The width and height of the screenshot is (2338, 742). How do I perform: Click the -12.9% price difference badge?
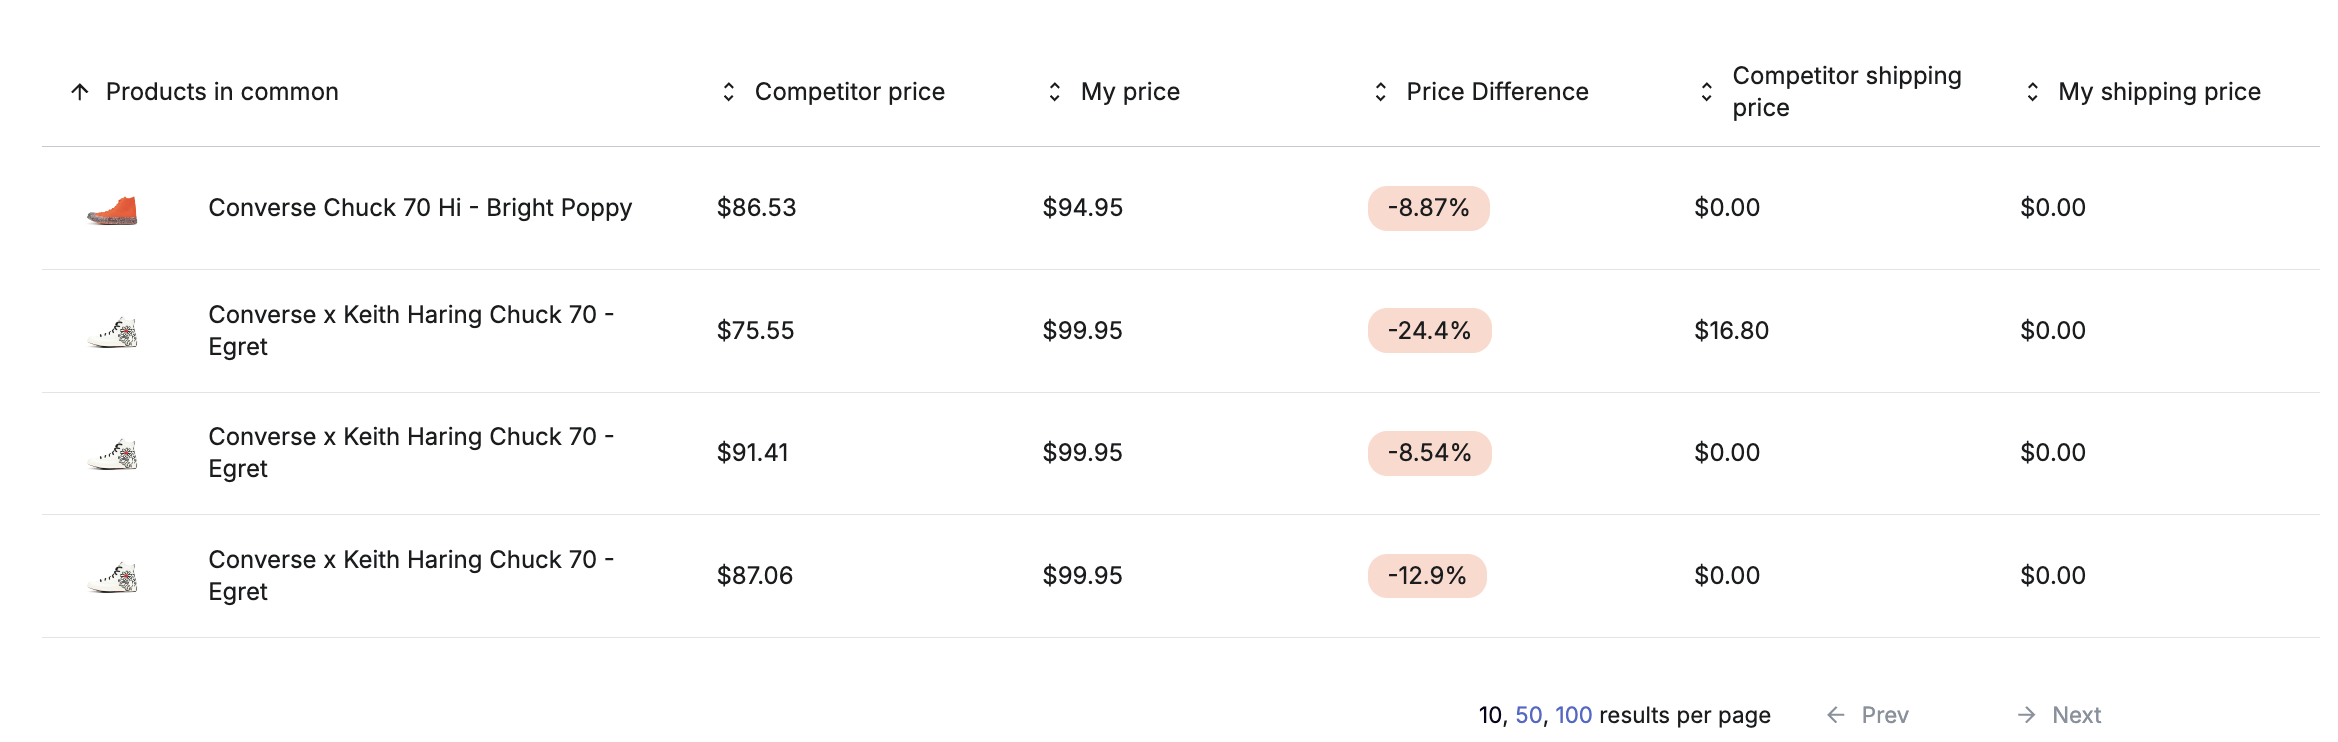1427,576
